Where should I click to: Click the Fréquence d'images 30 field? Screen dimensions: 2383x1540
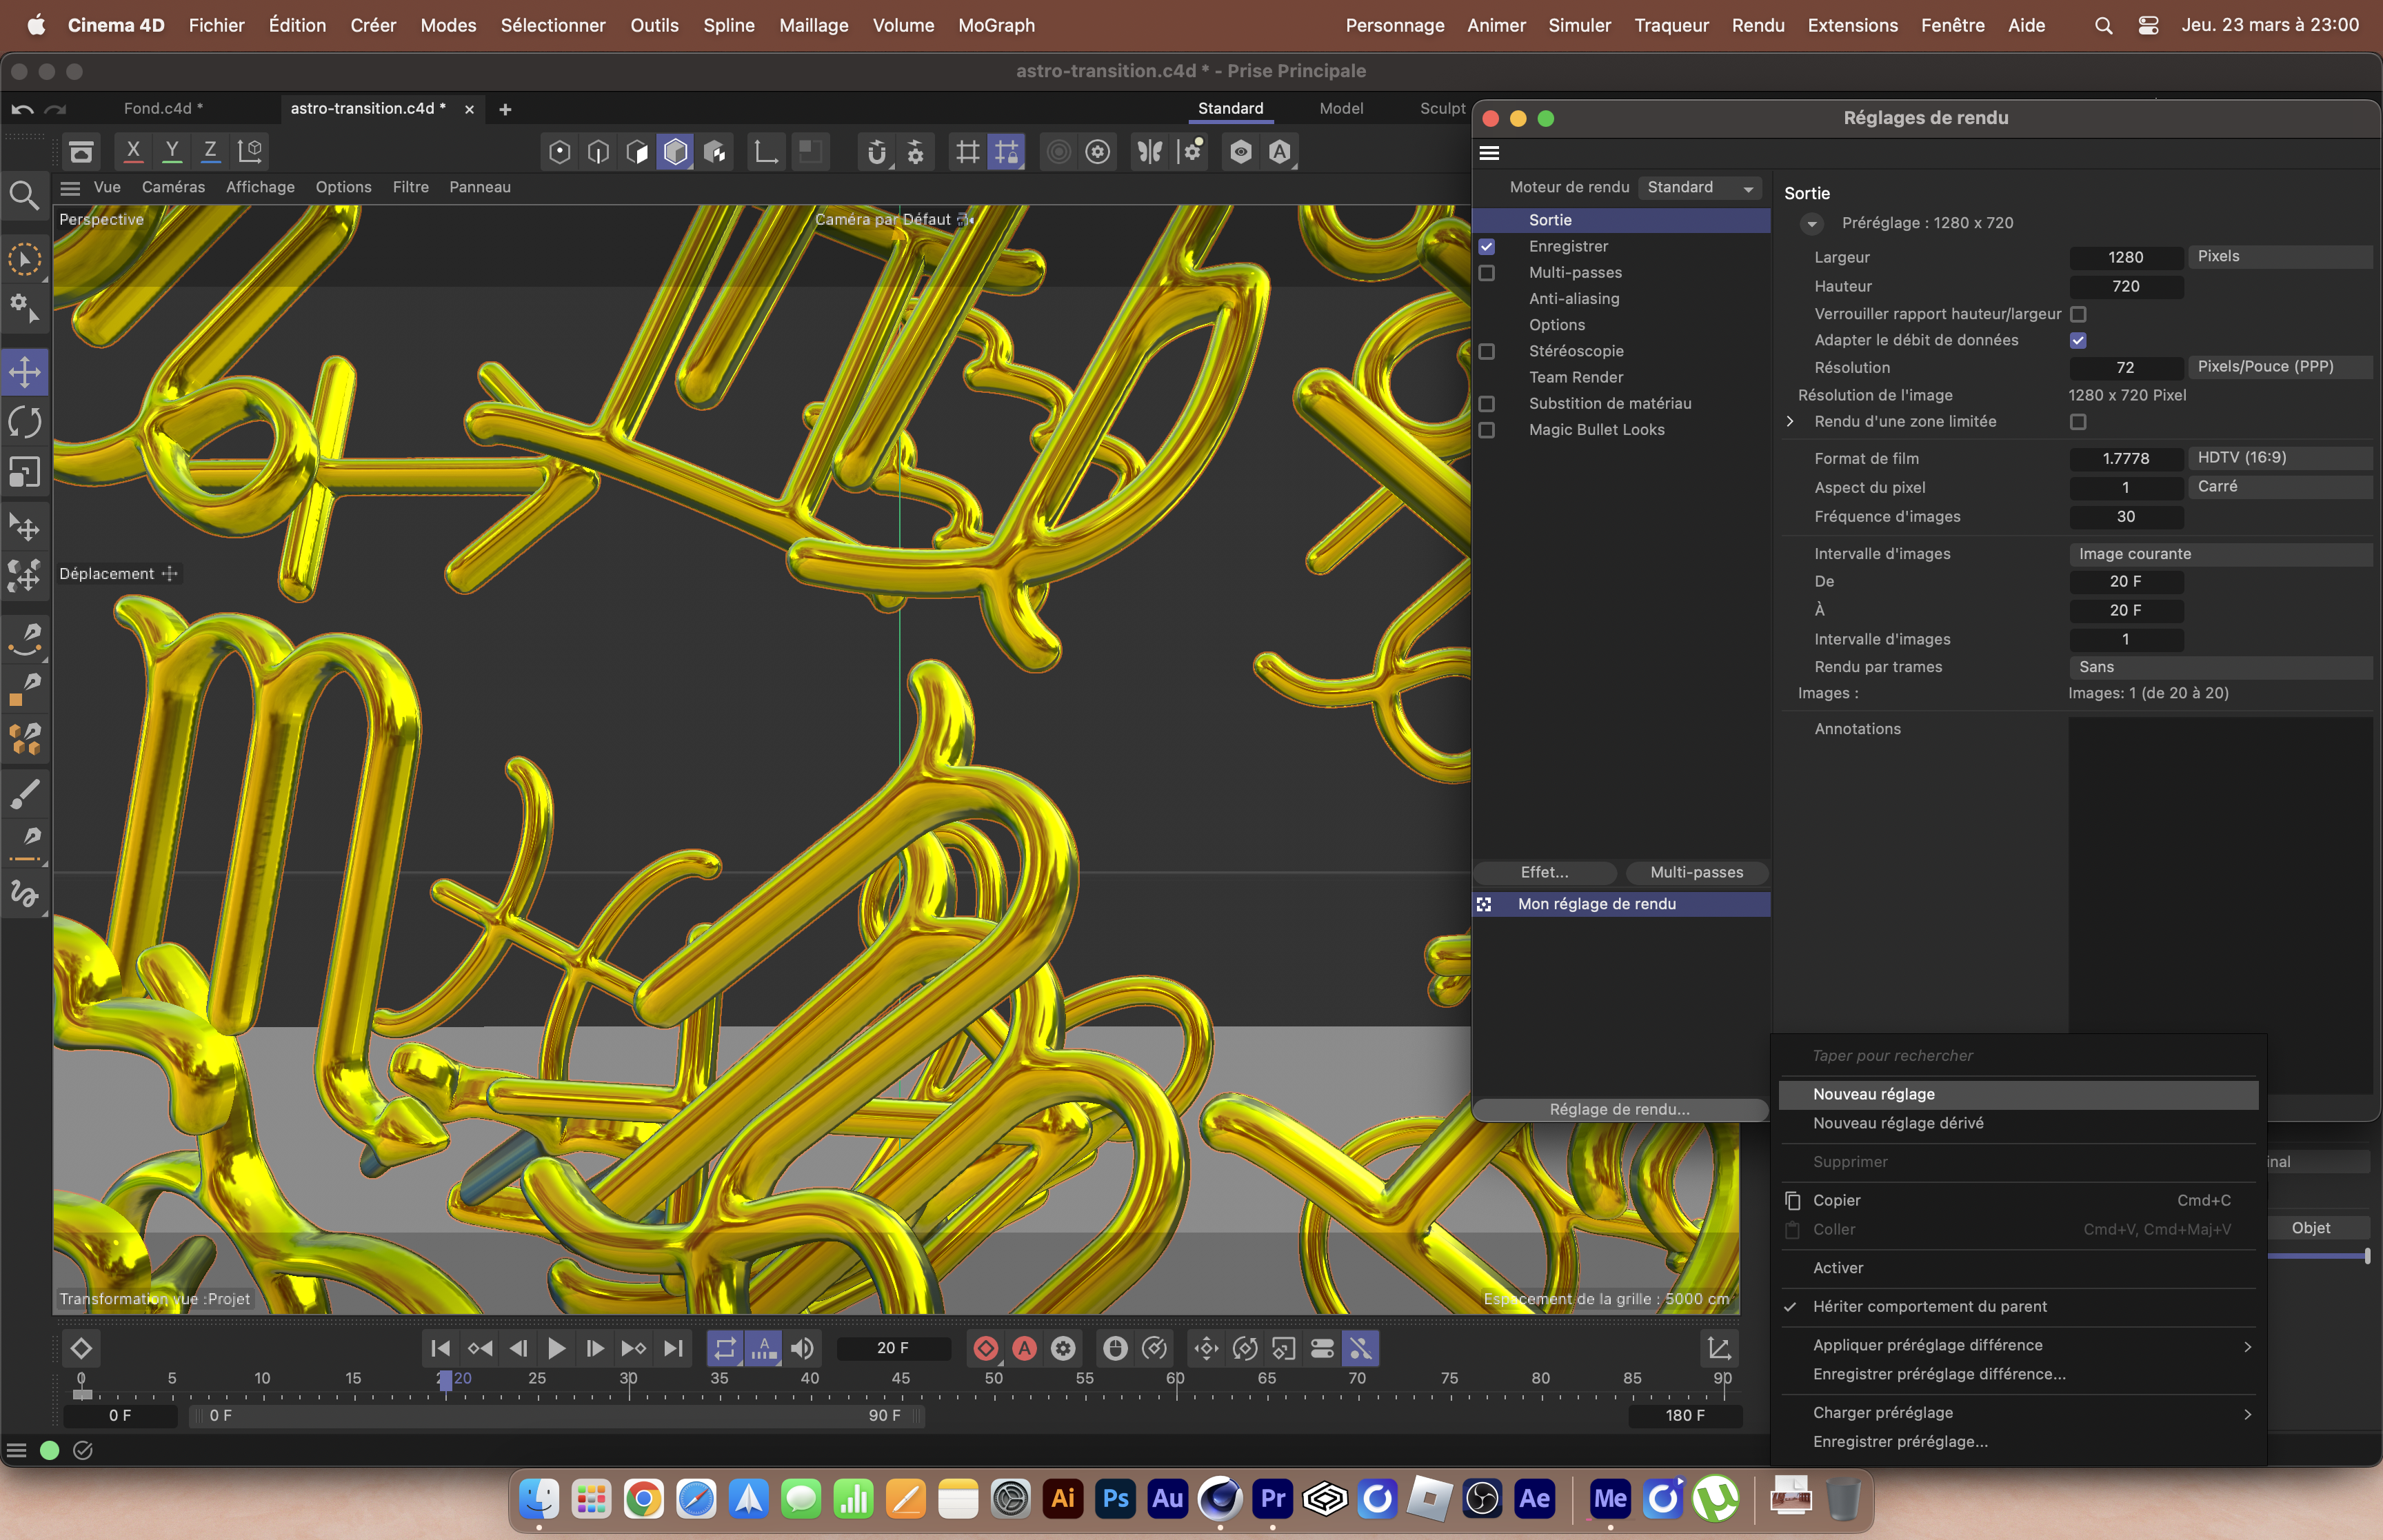pyautogui.click(x=2125, y=517)
